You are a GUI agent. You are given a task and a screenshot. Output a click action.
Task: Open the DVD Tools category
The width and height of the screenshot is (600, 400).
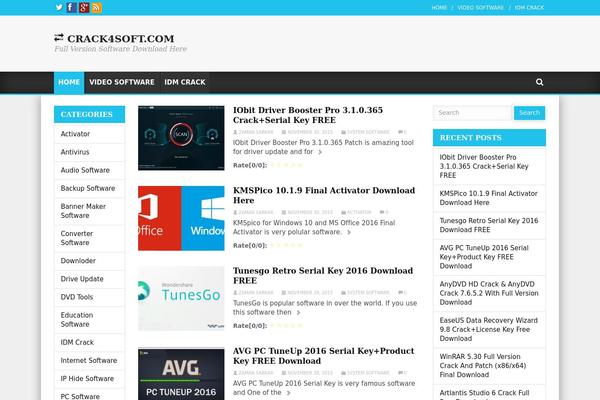click(77, 297)
